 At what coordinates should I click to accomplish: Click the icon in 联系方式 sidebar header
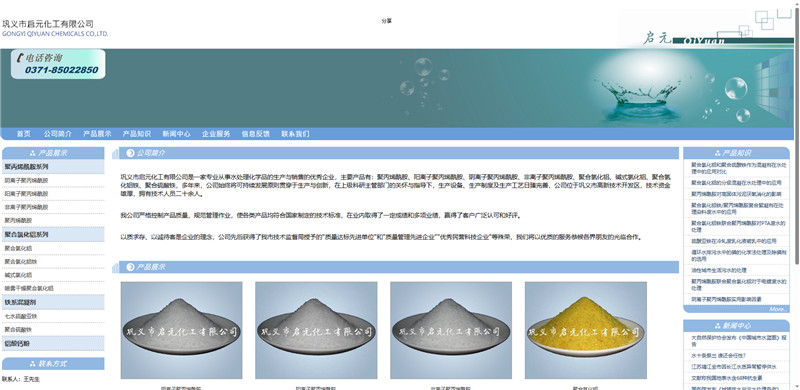(33, 364)
